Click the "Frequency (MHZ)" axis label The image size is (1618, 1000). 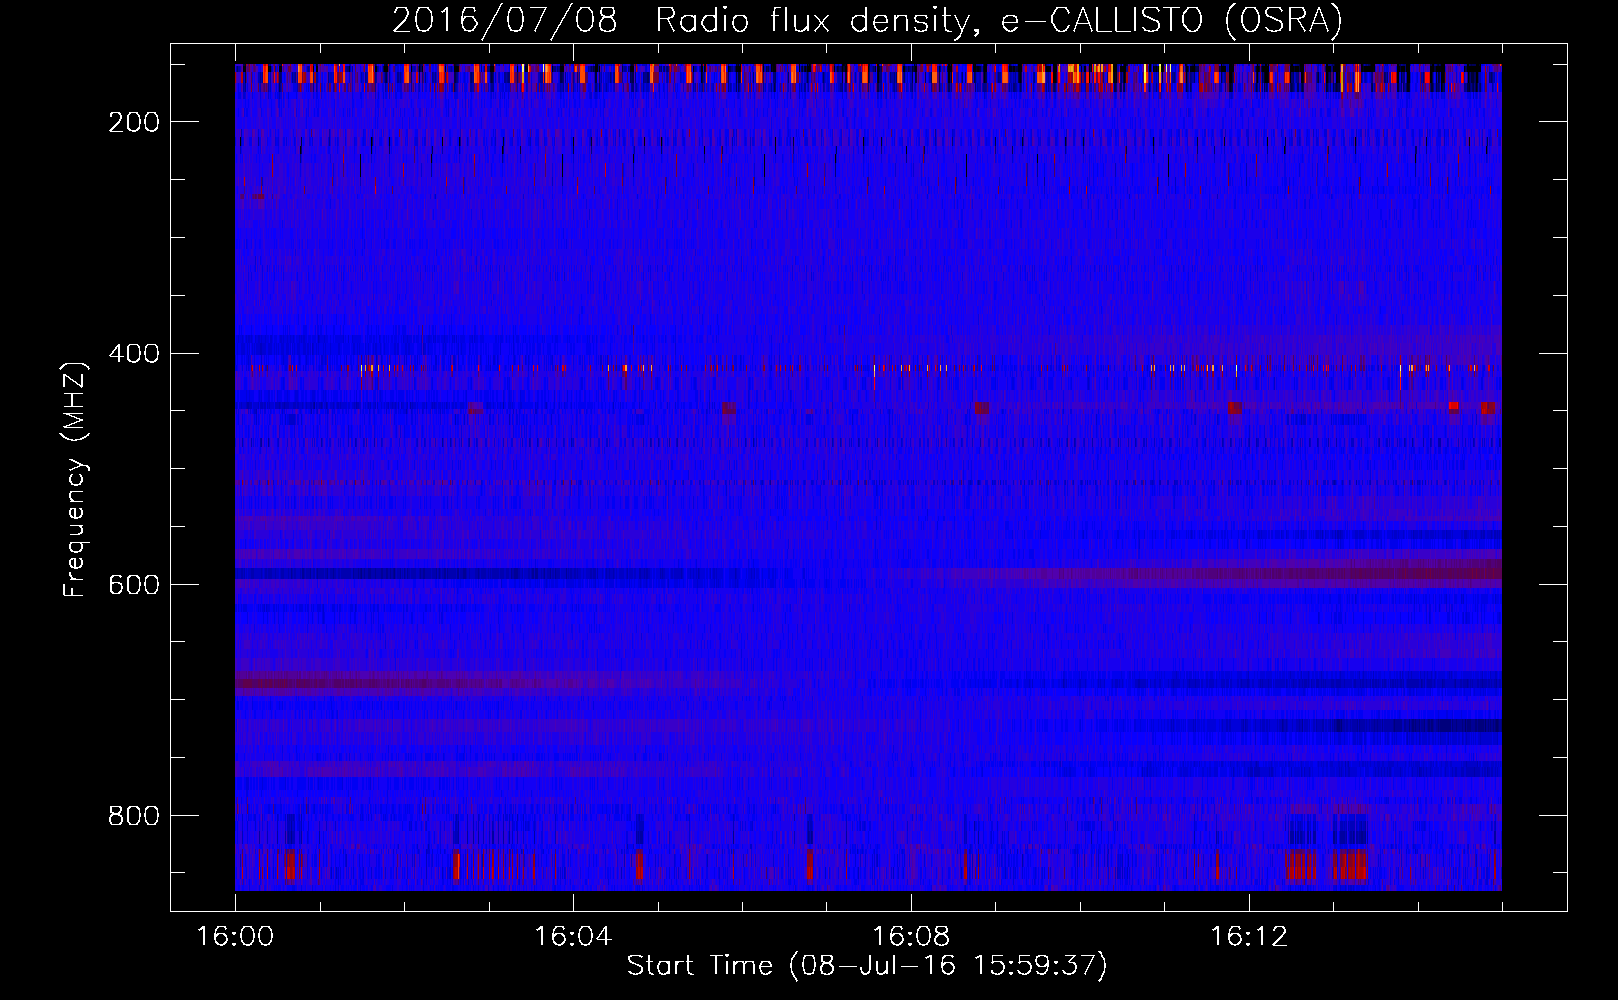(75, 479)
